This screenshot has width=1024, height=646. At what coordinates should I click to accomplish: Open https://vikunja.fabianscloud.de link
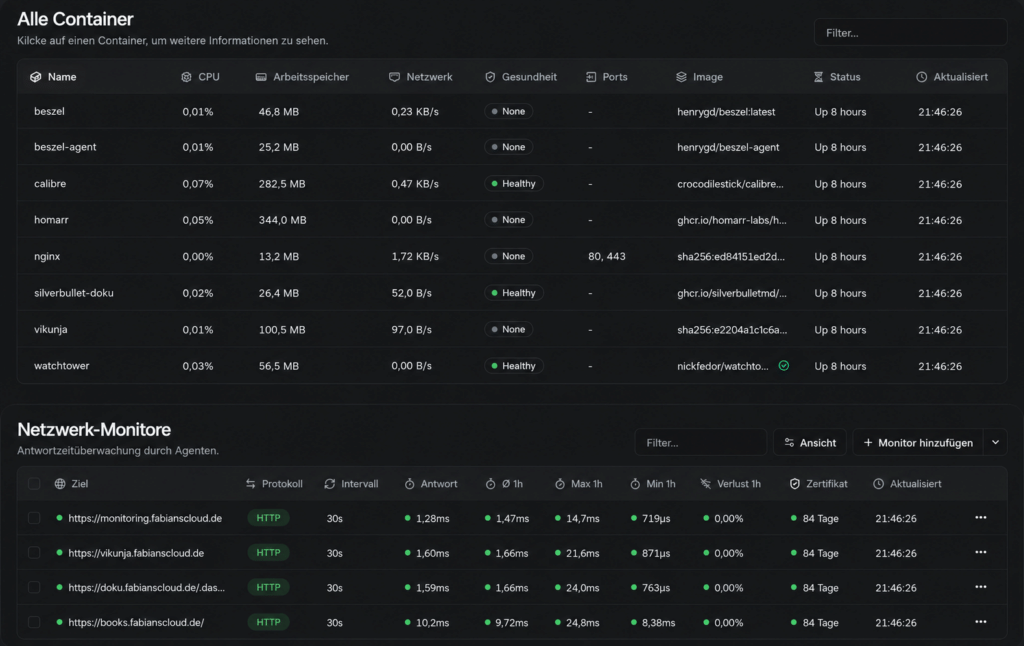(x=136, y=553)
